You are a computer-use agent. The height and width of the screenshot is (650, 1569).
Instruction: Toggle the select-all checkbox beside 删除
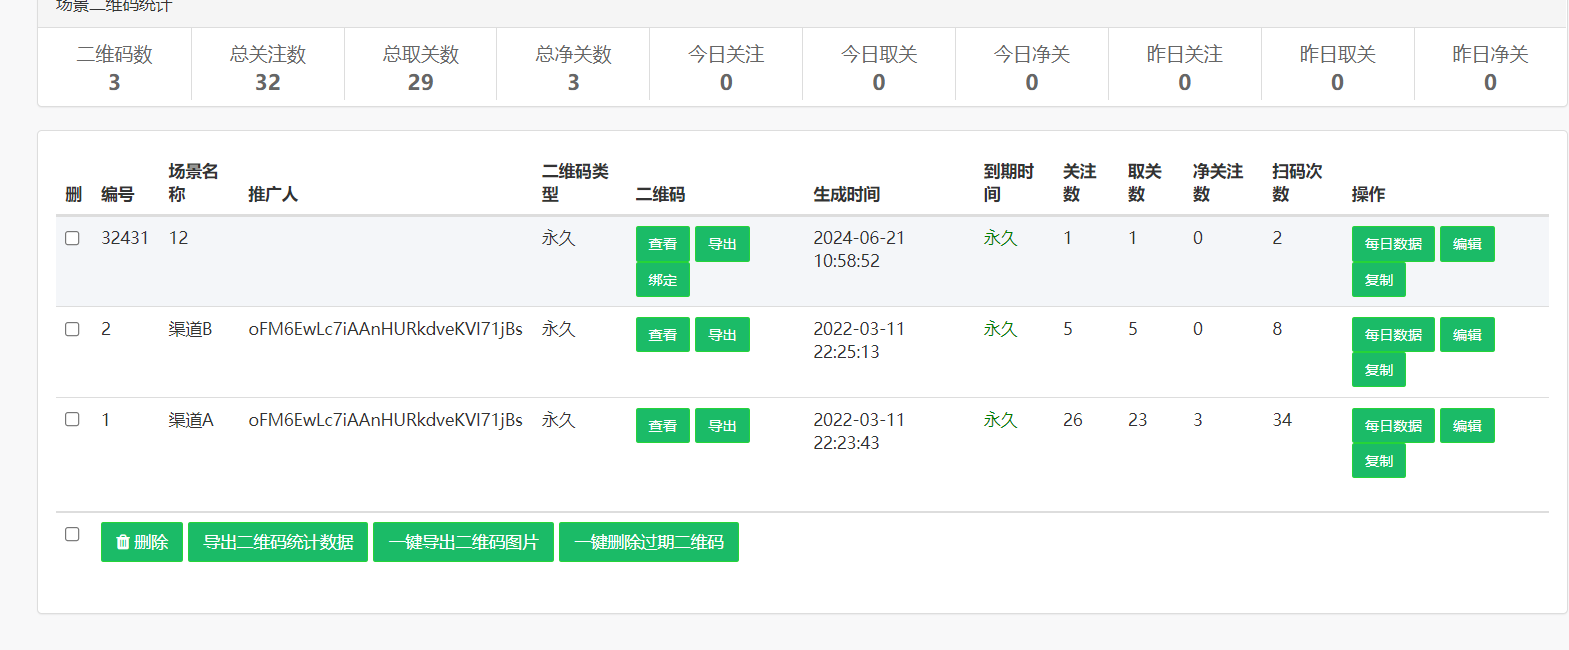pos(72,534)
